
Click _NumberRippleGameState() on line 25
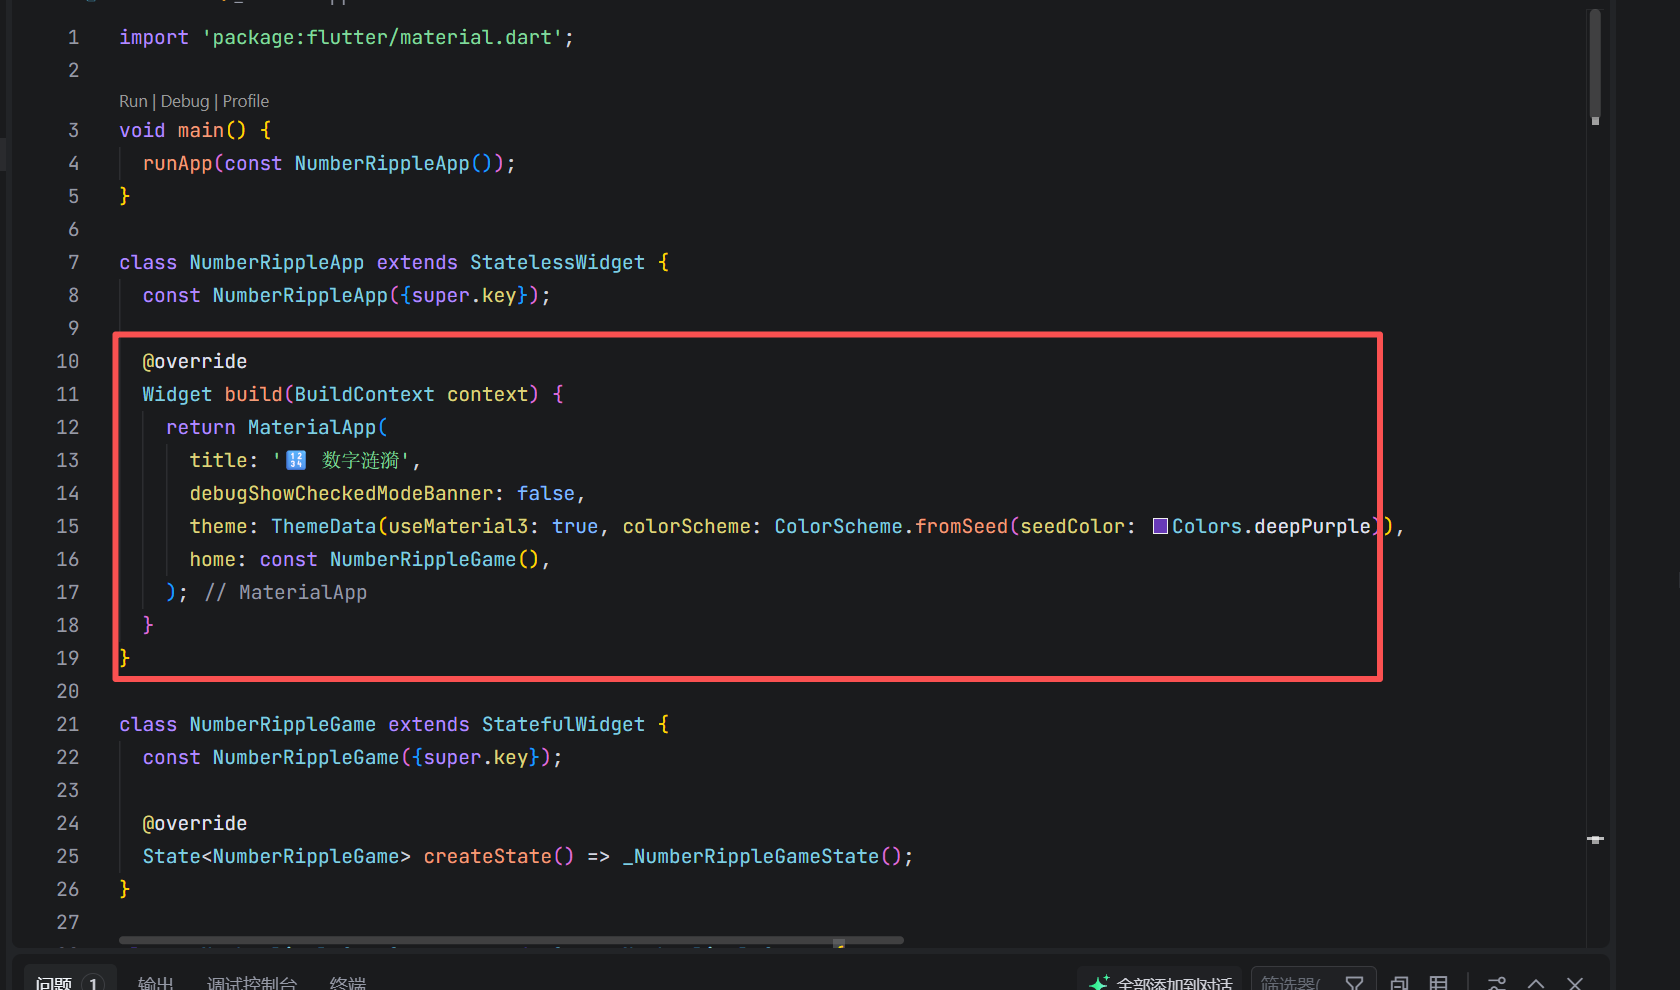(762, 856)
